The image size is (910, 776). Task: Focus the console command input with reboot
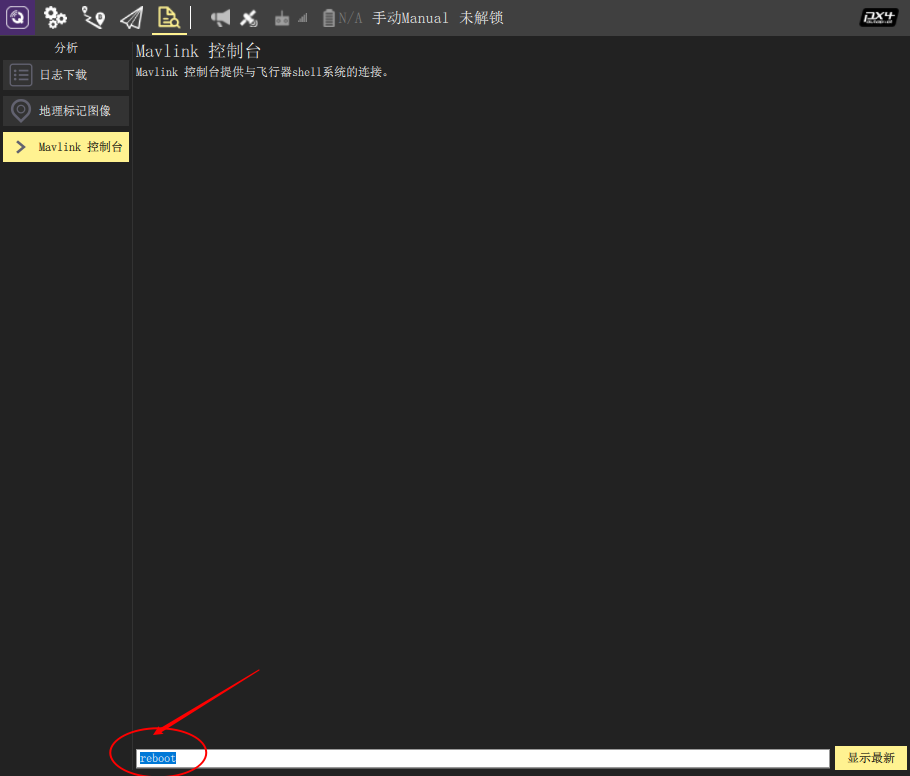[483, 758]
